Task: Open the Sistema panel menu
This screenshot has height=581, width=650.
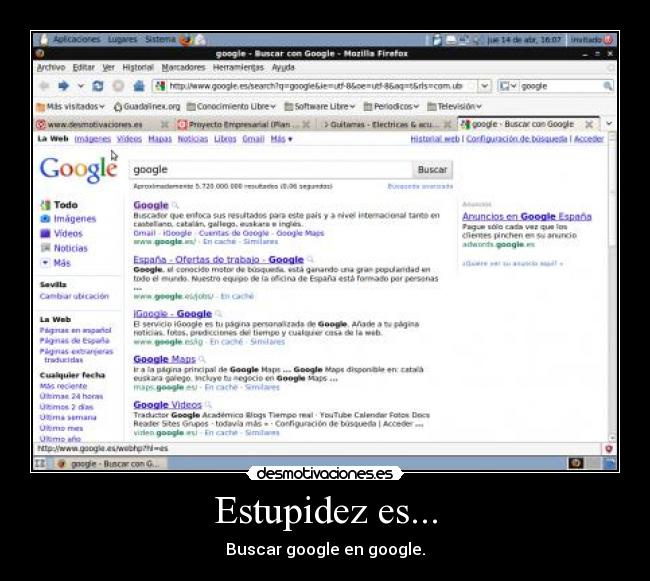Action: pyautogui.click(x=160, y=39)
